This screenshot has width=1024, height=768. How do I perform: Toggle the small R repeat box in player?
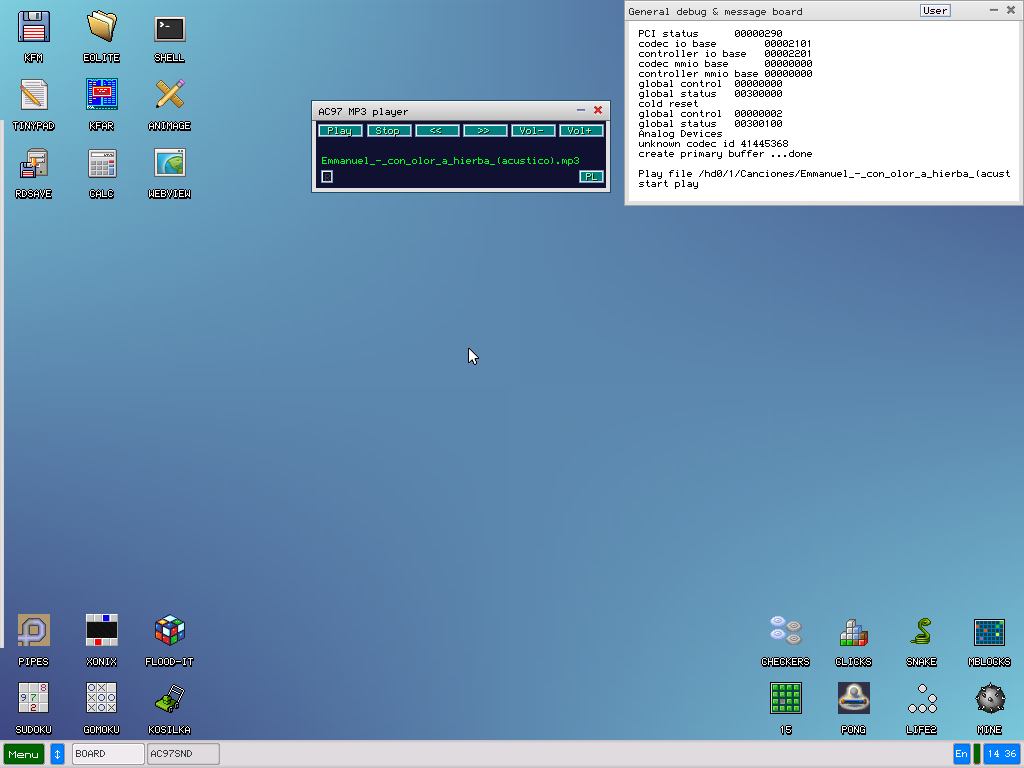(x=327, y=177)
